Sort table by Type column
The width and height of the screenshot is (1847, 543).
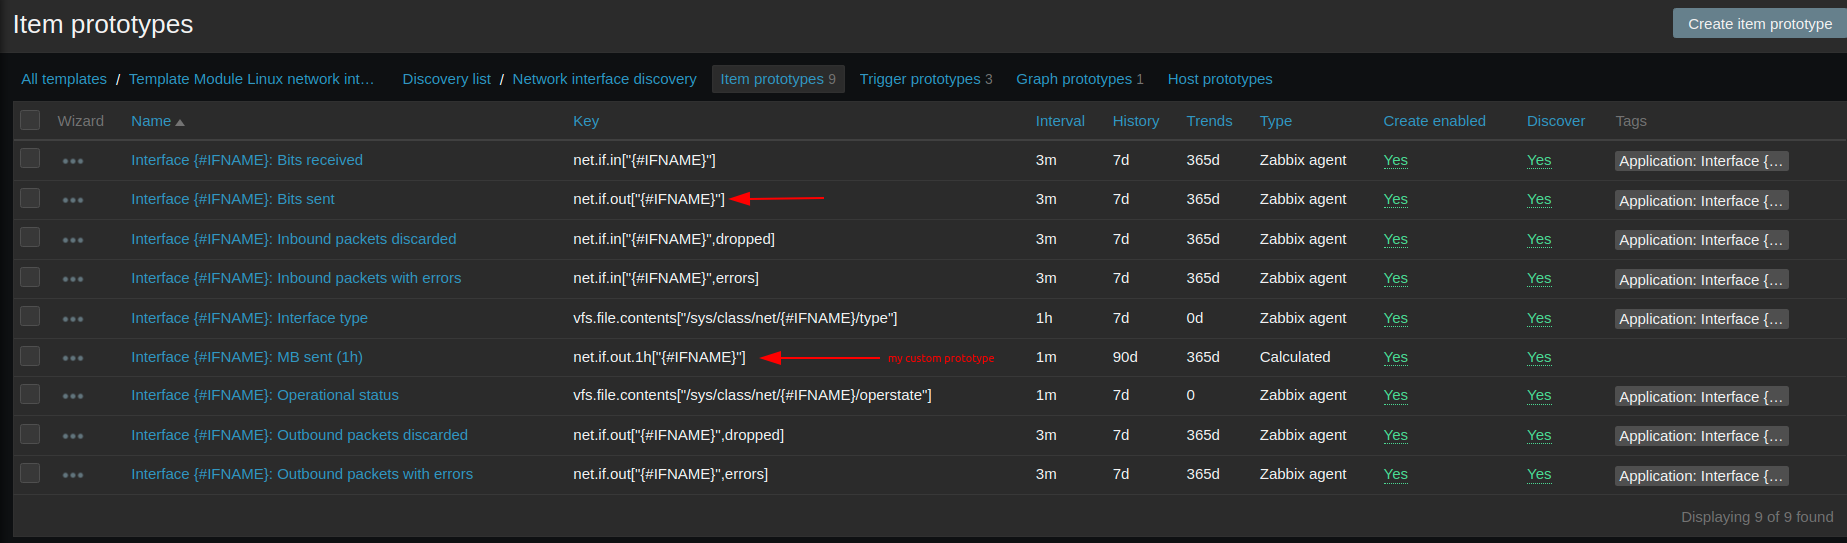pyautogui.click(x=1276, y=121)
